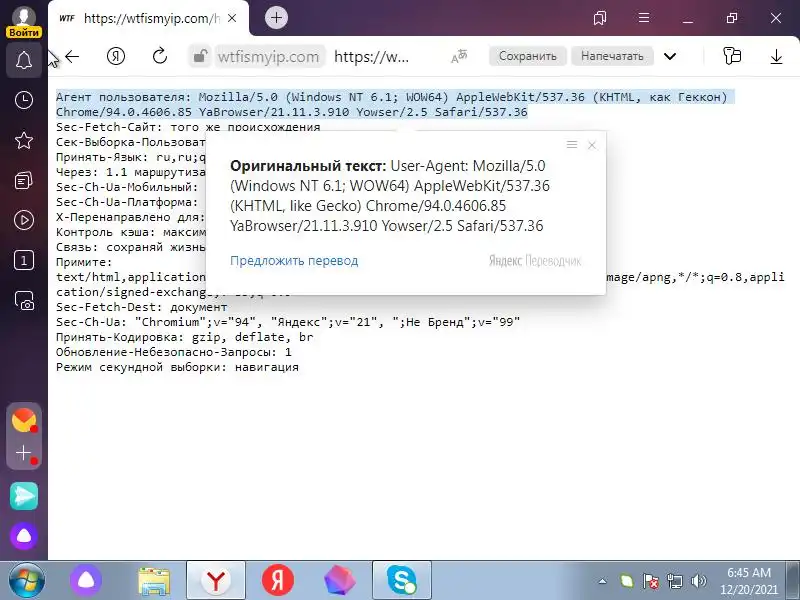This screenshot has height=600, width=800.
Task: Click the Sec-Fetch-Dest: документ line
Action: (x=141, y=307)
